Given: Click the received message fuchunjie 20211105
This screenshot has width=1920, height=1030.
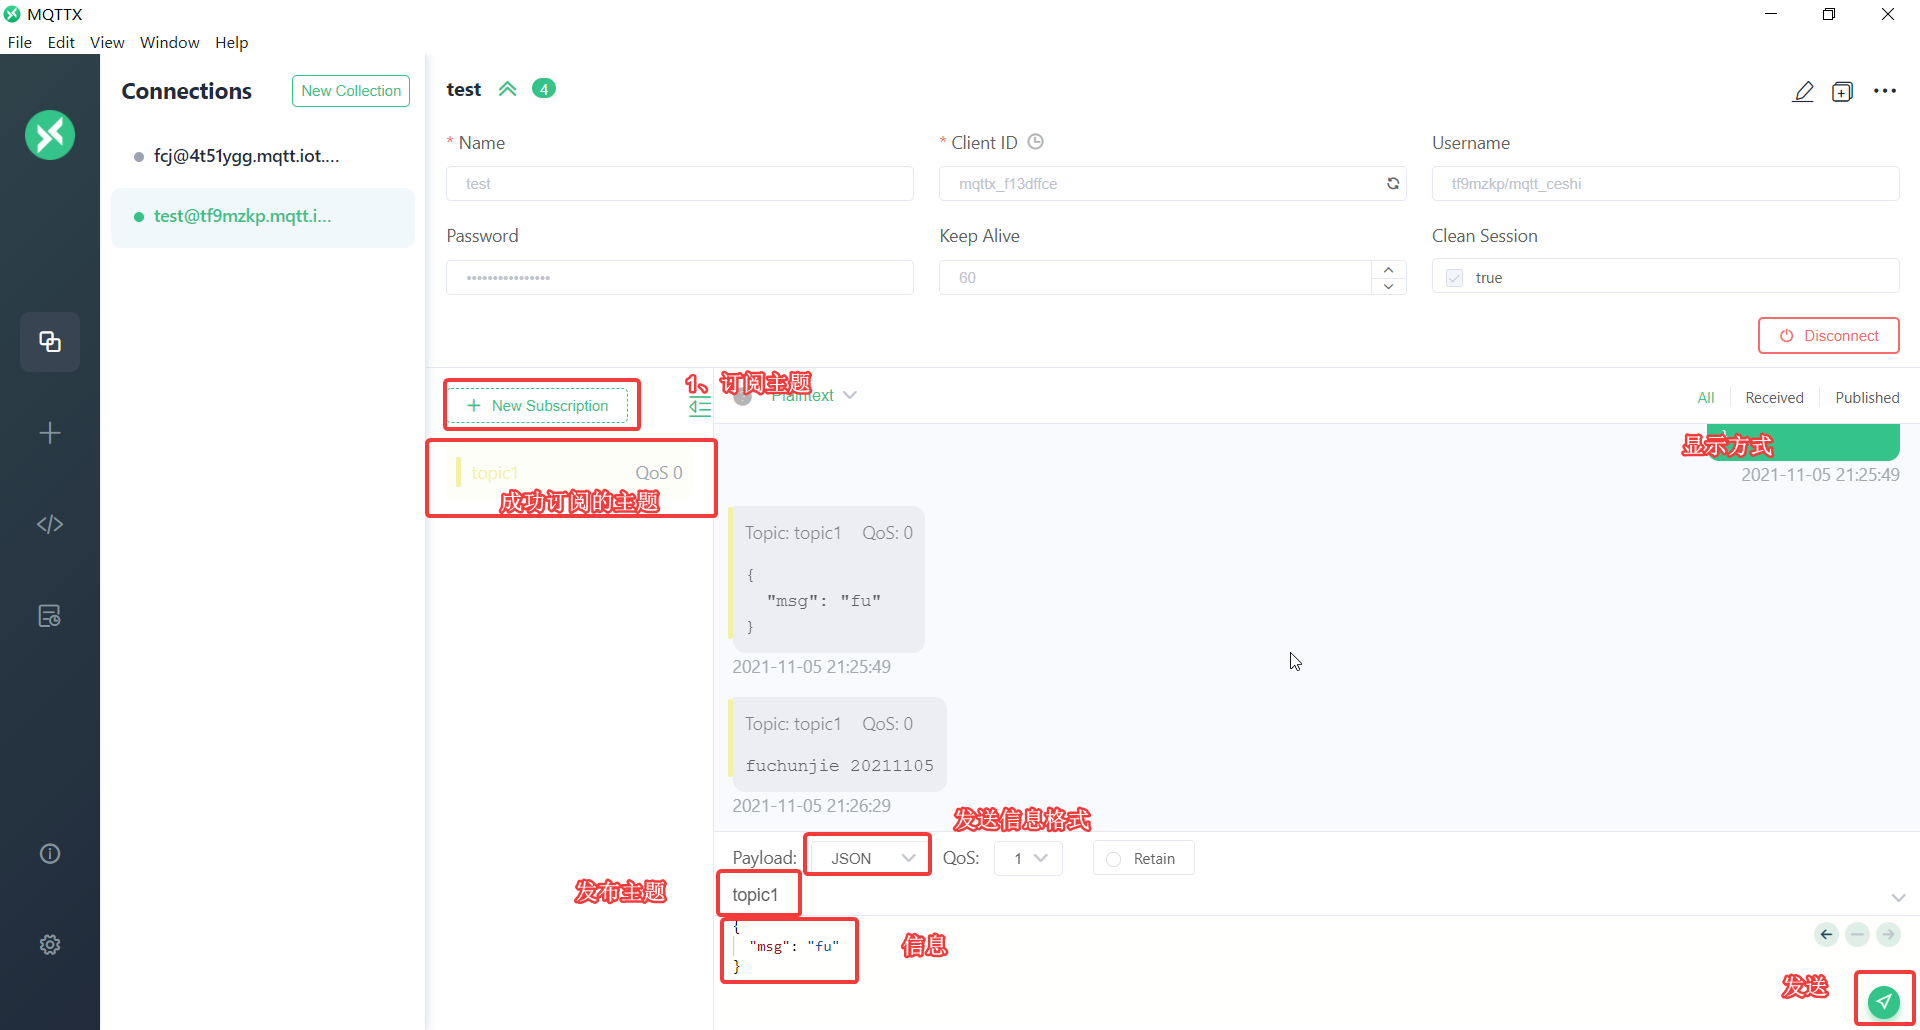Looking at the screenshot, I should pos(837,744).
